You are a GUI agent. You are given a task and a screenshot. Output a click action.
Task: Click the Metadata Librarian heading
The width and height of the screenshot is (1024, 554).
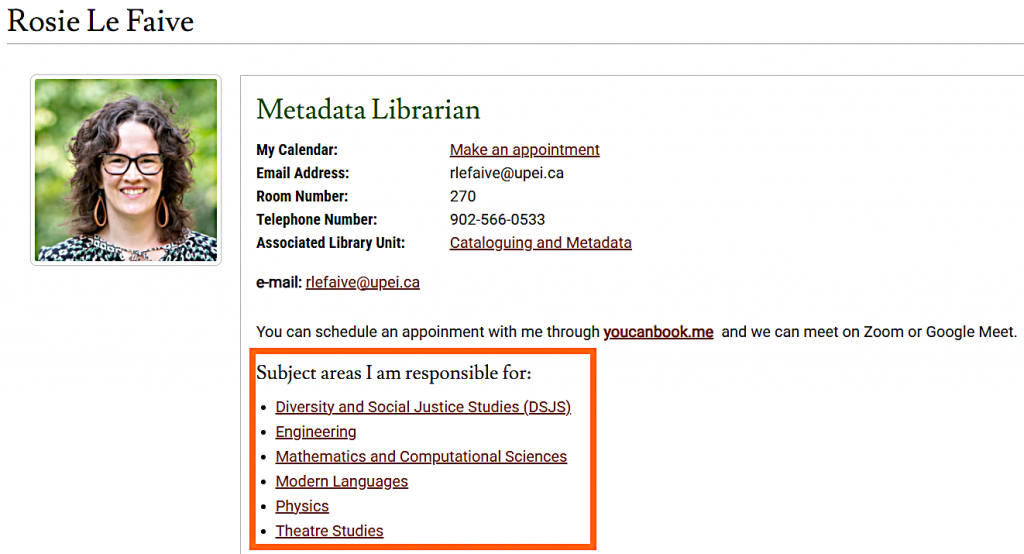(x=368, y=109)
